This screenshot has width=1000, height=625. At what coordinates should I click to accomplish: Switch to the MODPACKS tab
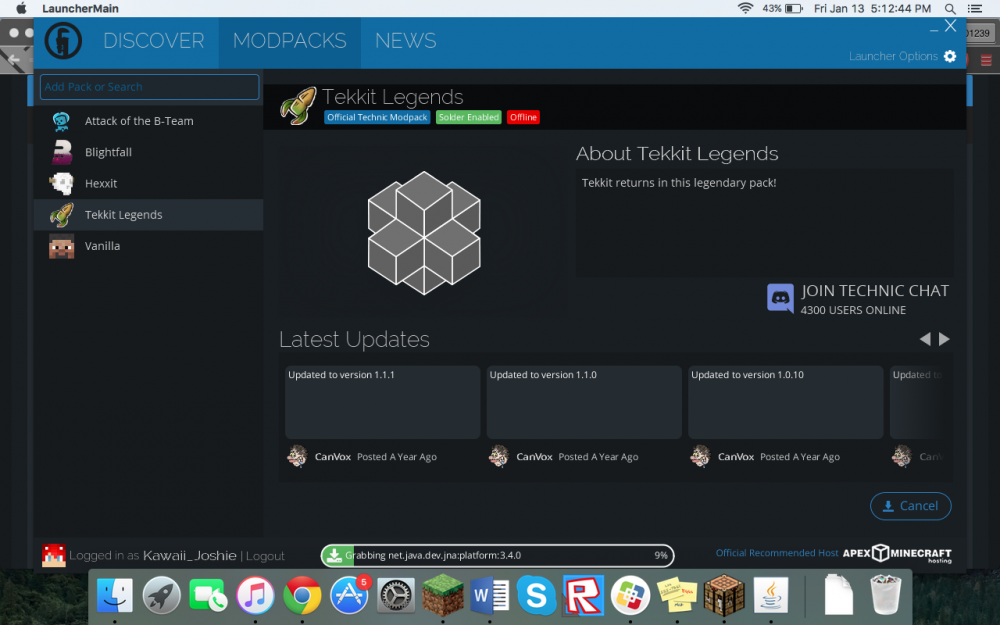pyautogui.click(x=290, y=41)
